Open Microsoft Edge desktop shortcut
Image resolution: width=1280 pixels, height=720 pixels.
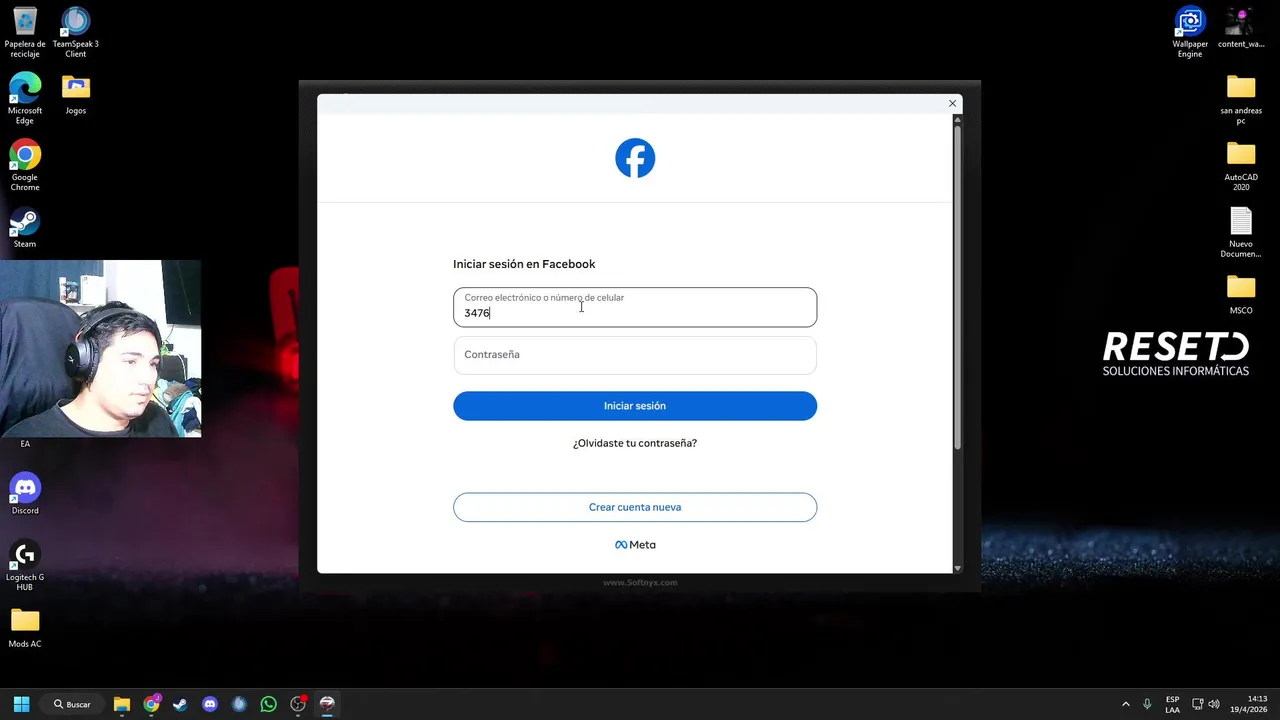25,98
